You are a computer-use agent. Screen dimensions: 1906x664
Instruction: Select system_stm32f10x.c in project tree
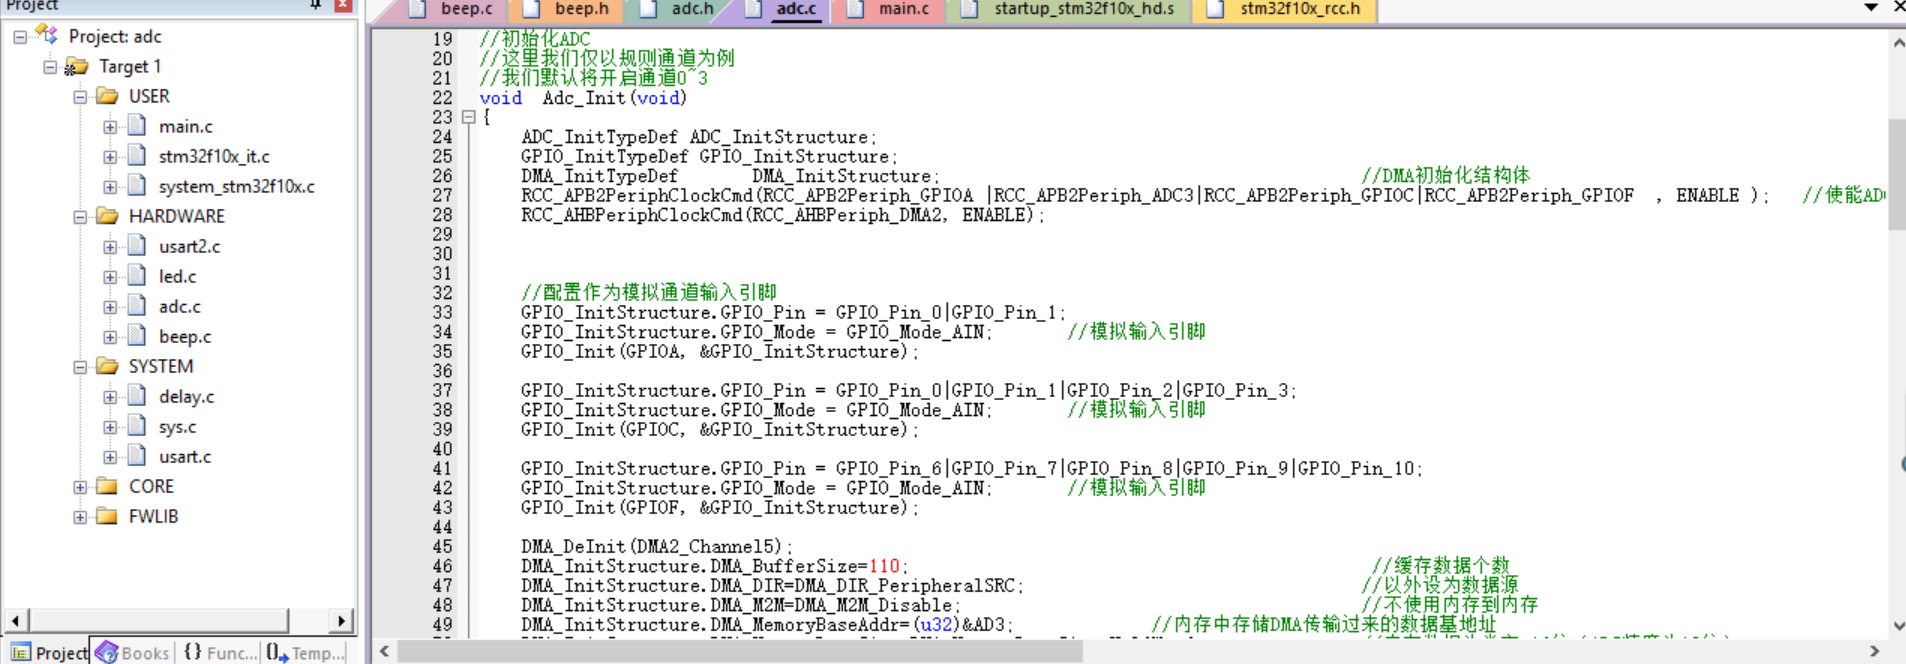237,186
